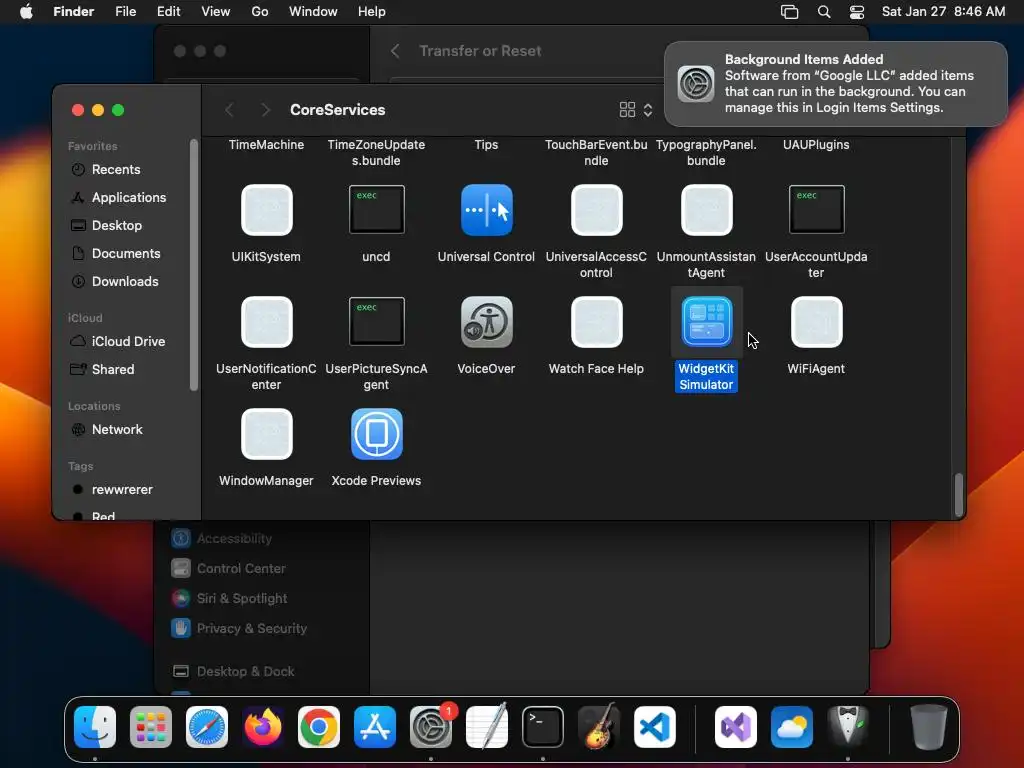The width and height of the screenshot is (1024, 768).
Task: Open the Help menu
Action: [372, 12]
